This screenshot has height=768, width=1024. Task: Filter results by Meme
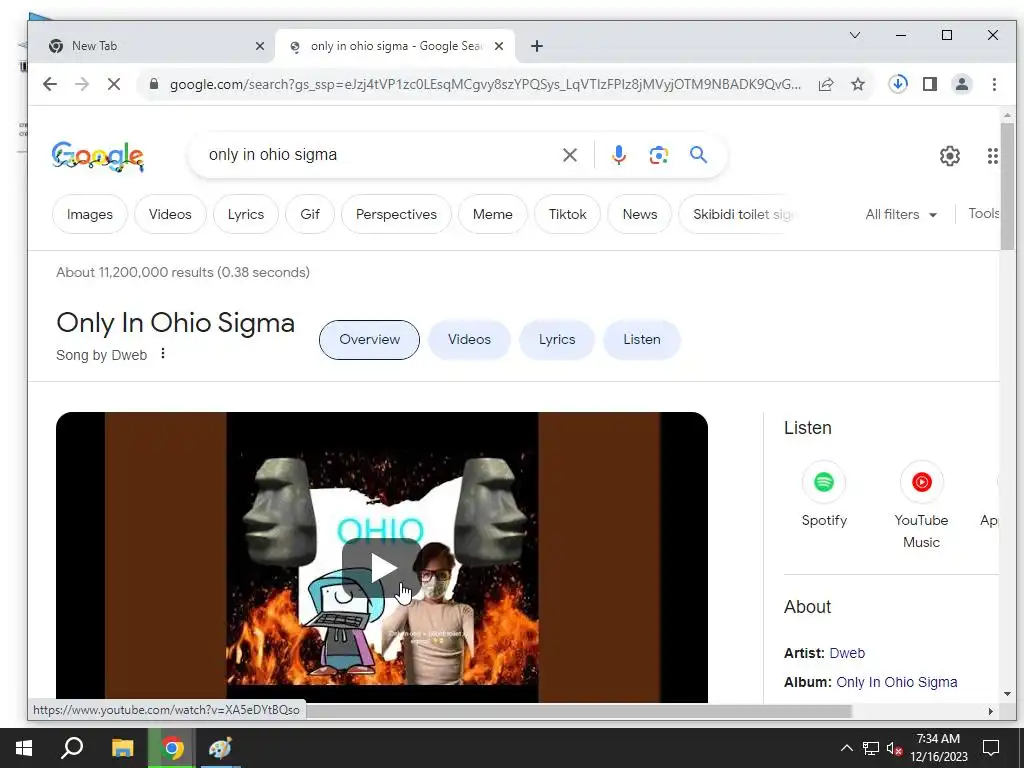tap(492, 214)
